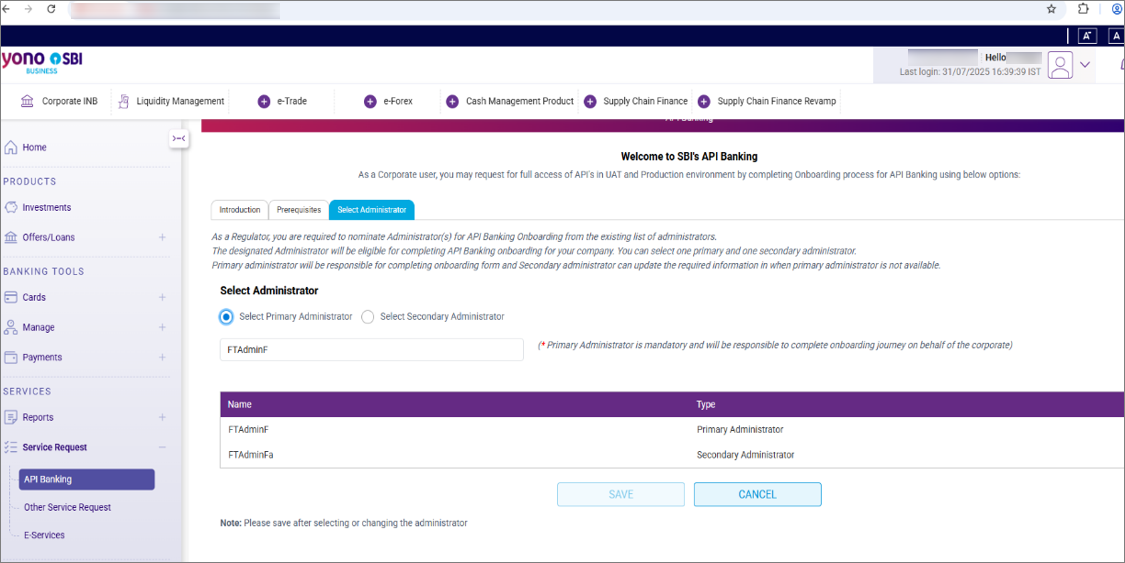Go back using browser back arrow
This screenshot has width=1125, height=563.
tap(7, 9)
